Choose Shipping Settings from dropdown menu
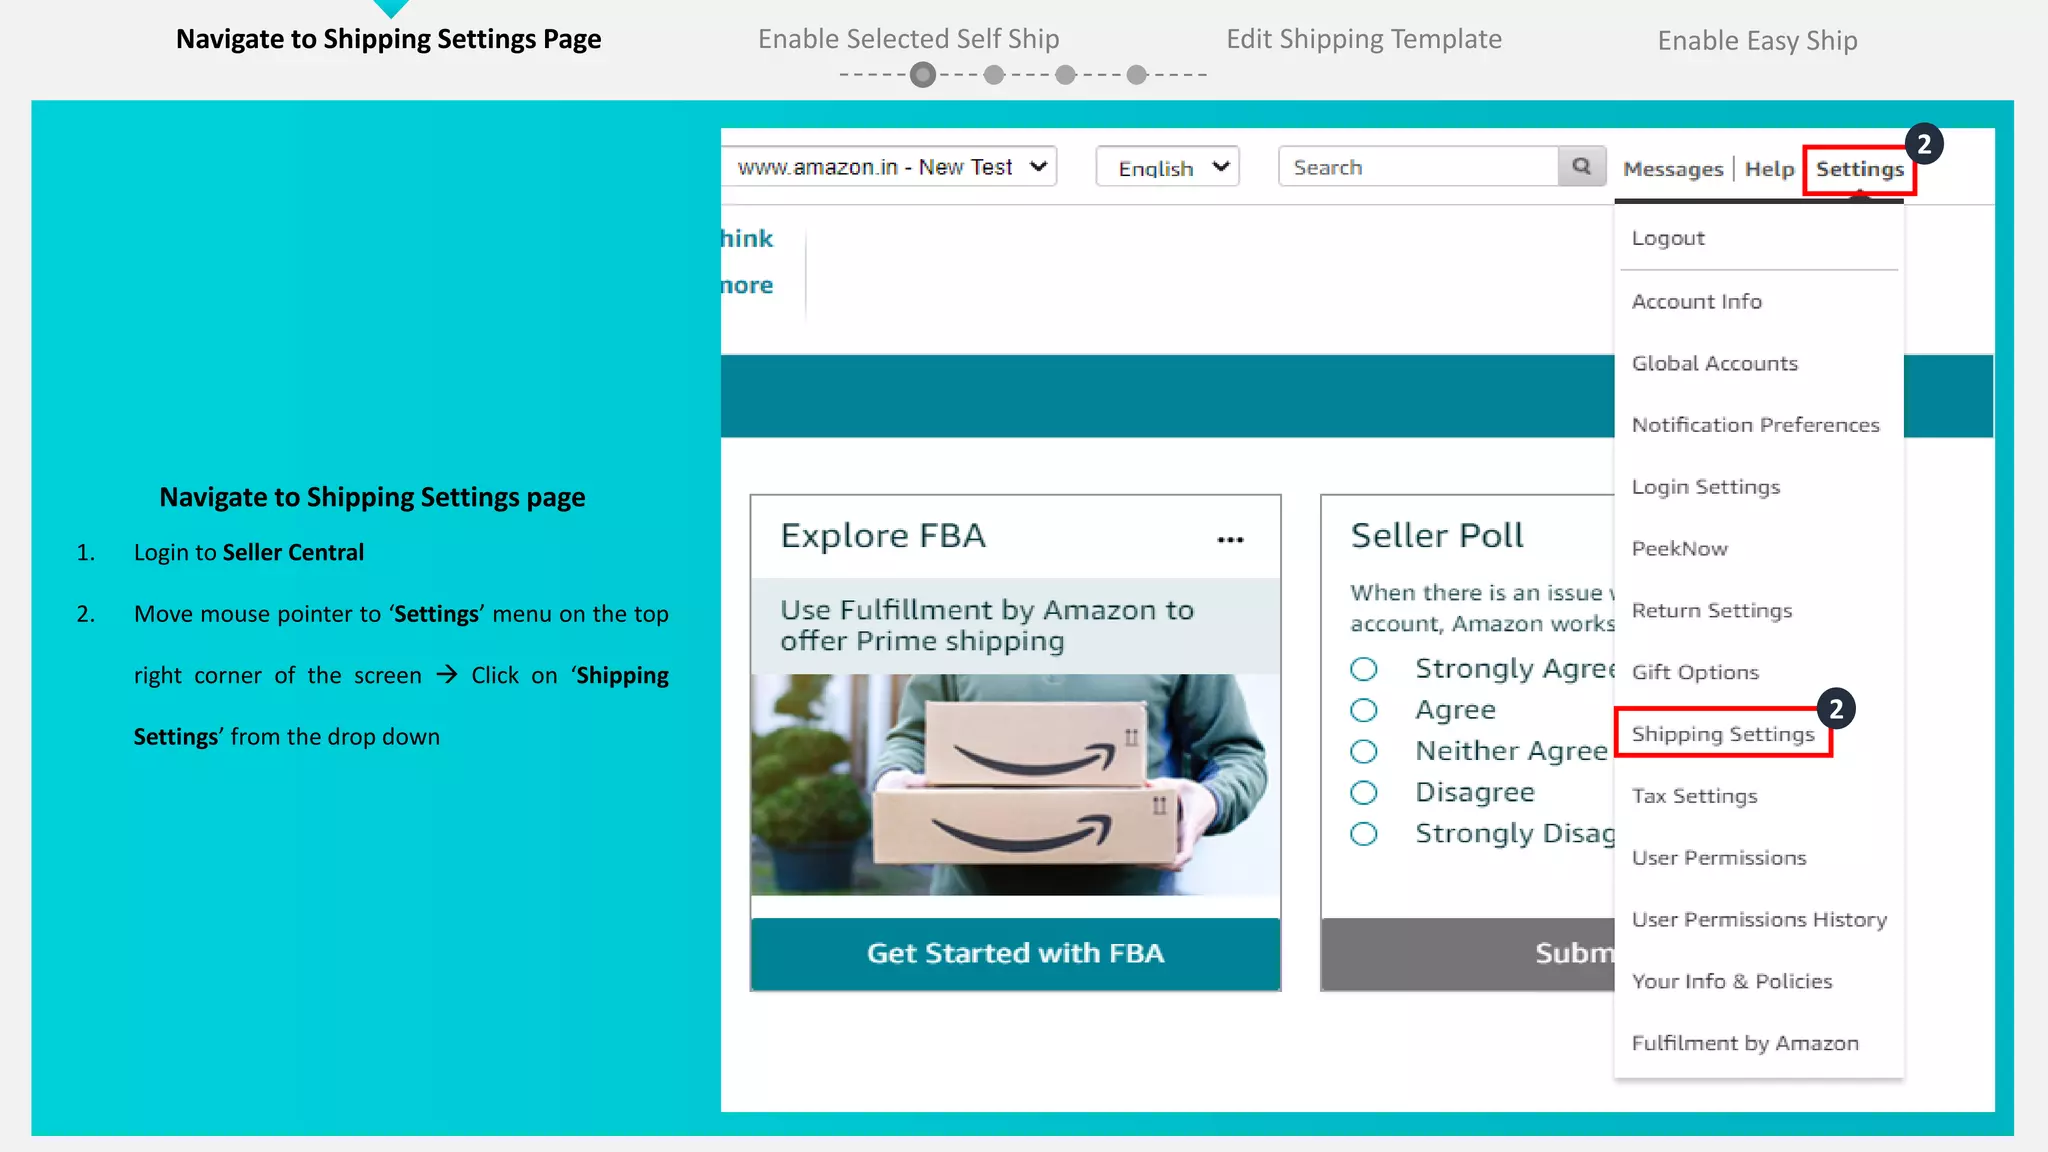 pyautogui.click(x=1722, y=734)
